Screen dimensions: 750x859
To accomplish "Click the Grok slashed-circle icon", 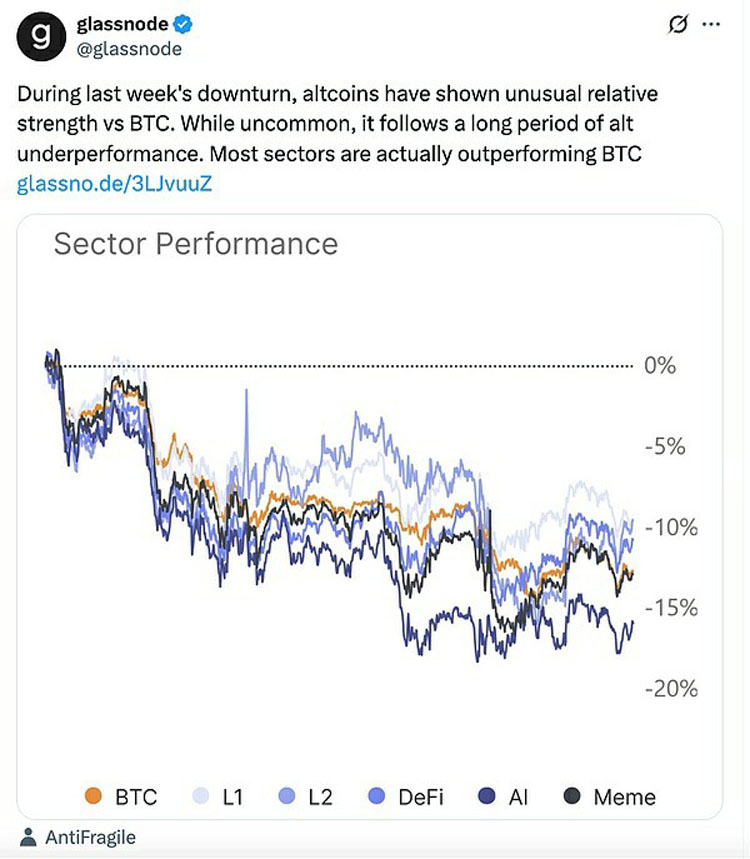I will click(678, 24).
